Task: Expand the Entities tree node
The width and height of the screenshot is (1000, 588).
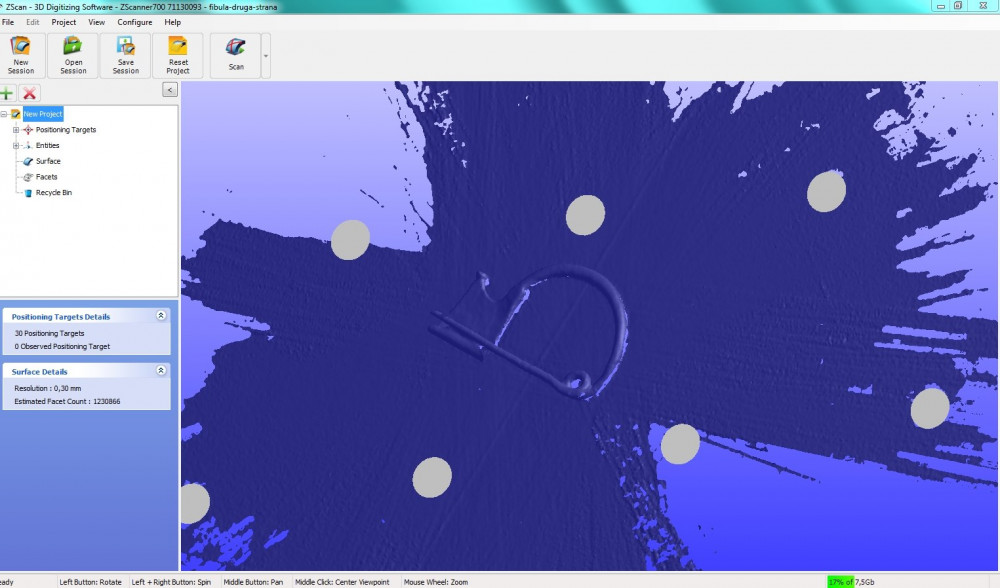Action: tap(16, 146)
